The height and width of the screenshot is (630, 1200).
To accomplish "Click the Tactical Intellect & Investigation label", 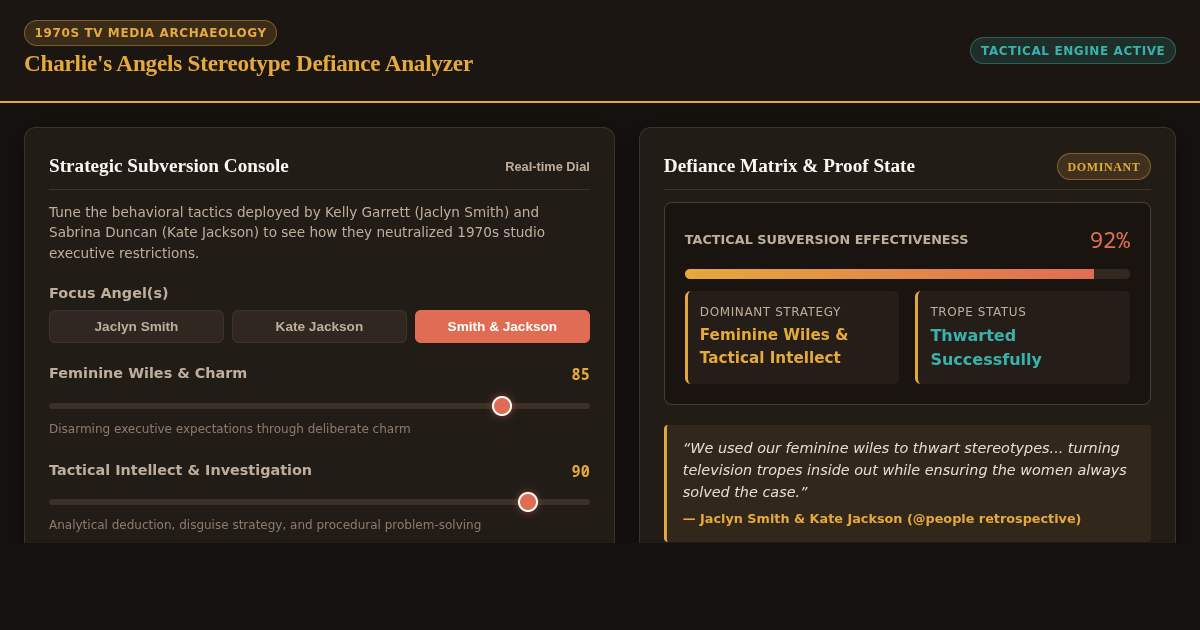I will click(180, 470).
